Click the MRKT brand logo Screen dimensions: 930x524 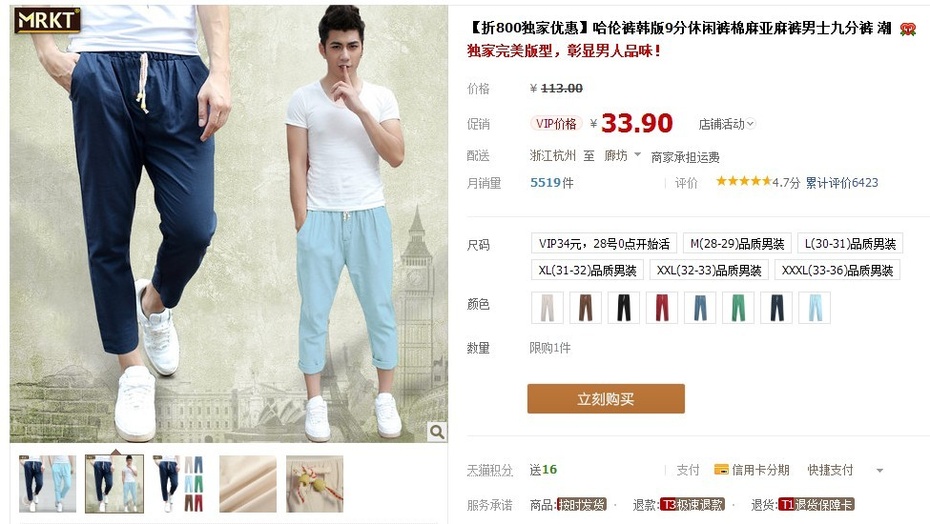coord(47,20)
